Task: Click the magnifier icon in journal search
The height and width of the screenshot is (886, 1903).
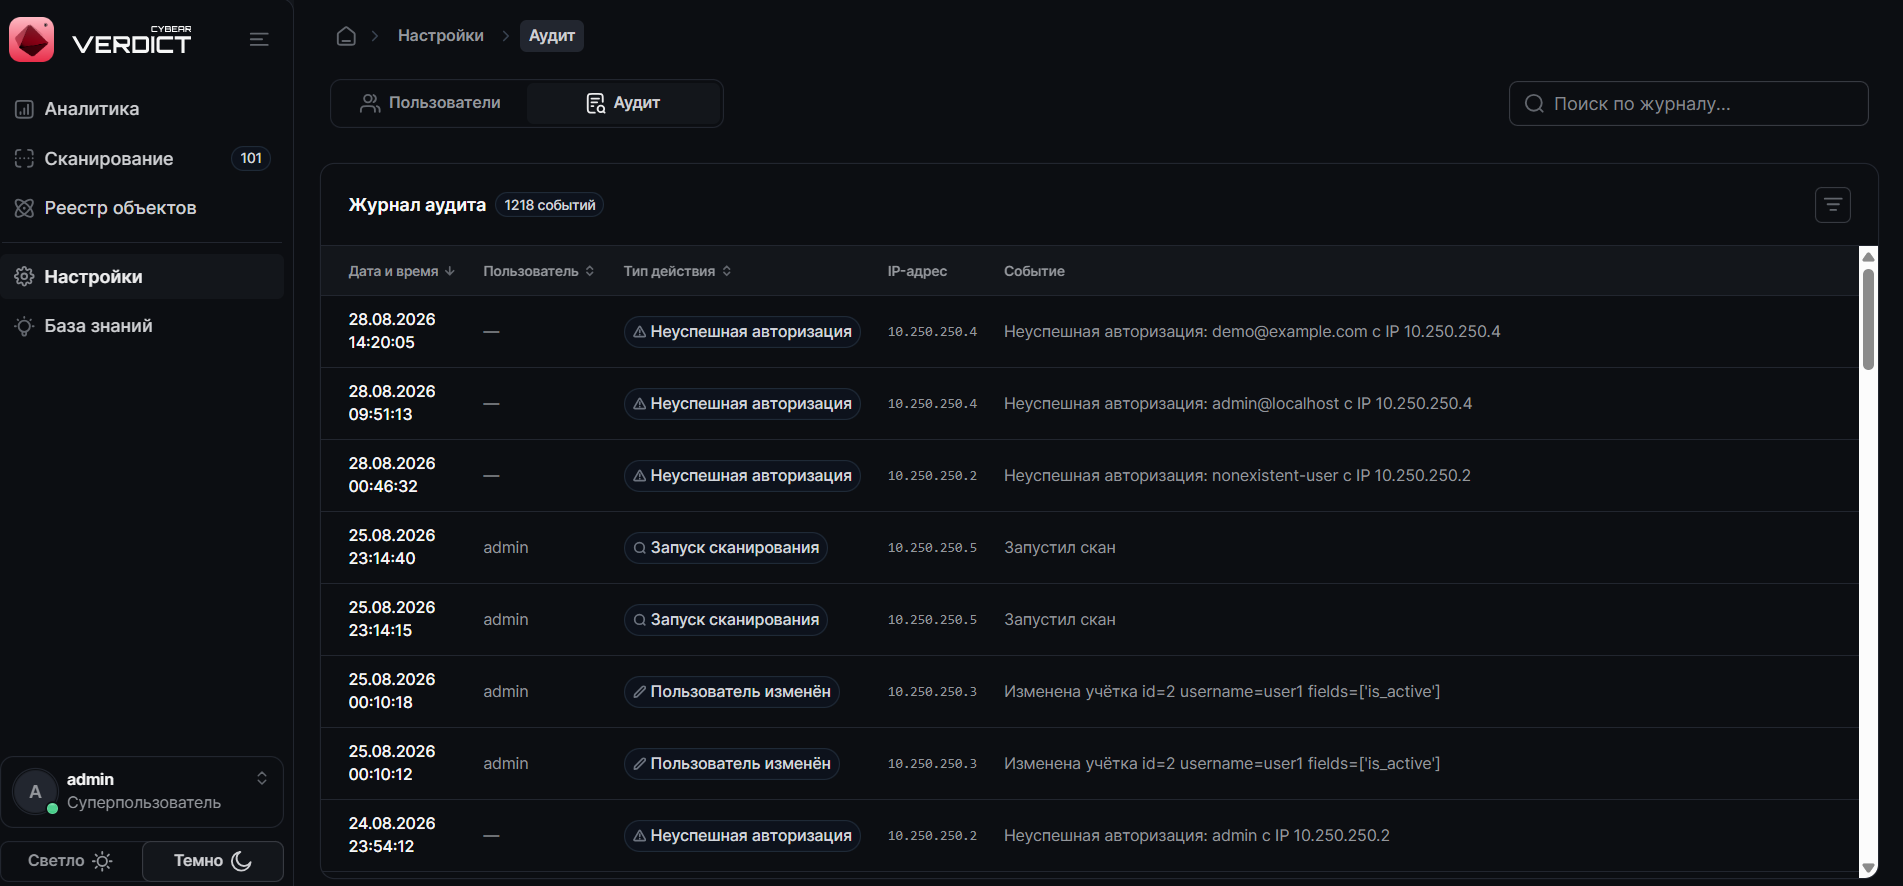Action: pyautogui.click(x=1534, y=104)
